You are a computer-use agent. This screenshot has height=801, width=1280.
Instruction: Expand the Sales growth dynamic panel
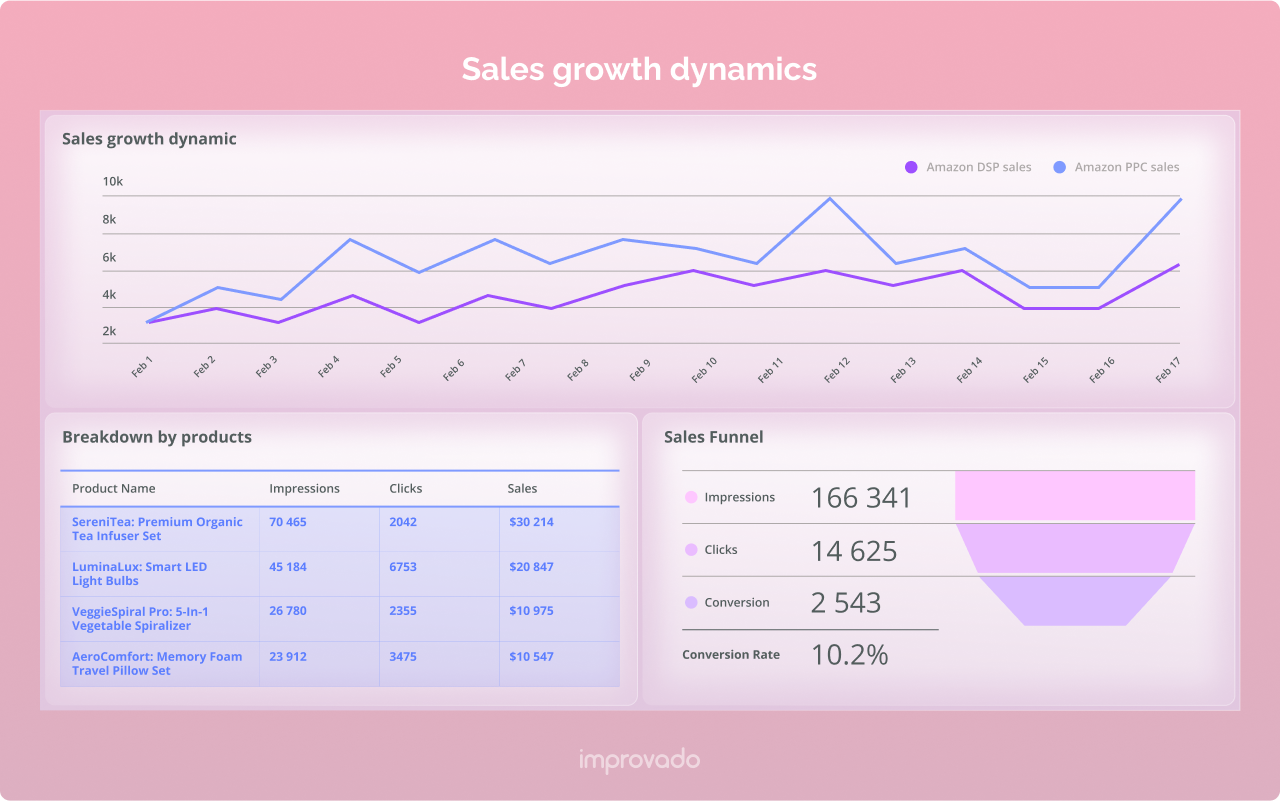click(148, 138)
